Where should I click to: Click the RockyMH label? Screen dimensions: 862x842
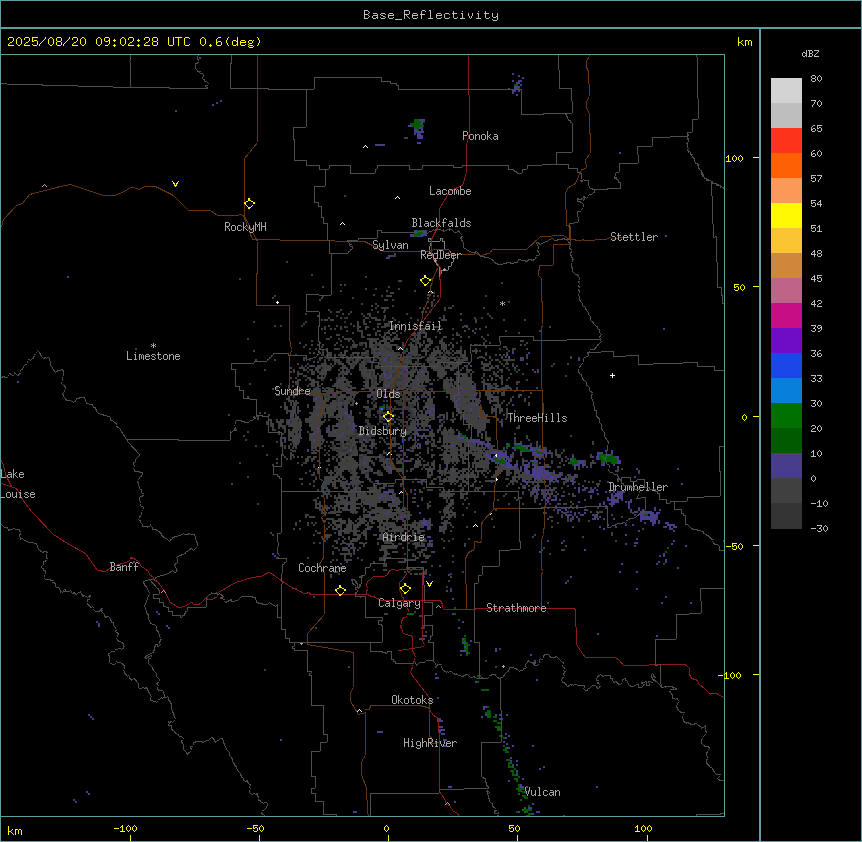pyautogui.click(x=245, y=227)
